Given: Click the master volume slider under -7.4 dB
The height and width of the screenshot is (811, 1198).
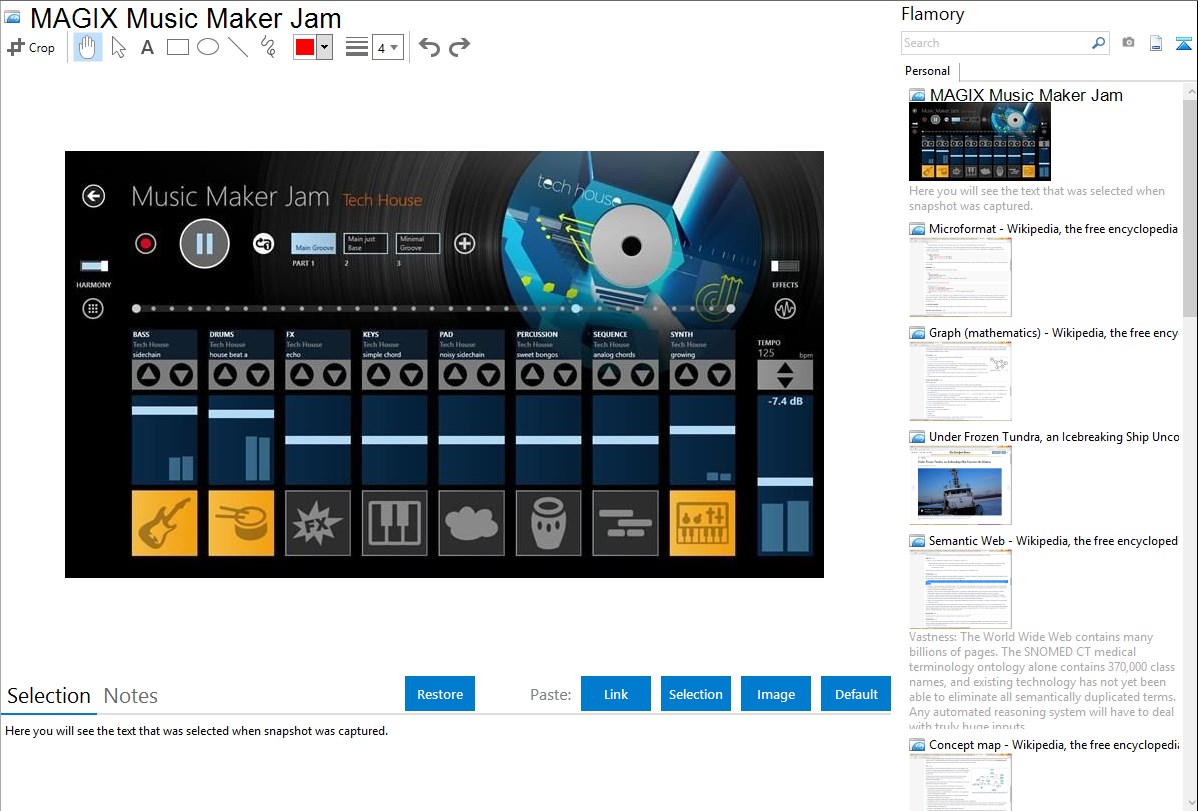Looking at the screenshot, I should pyautogui.click(x=785, y=482).
